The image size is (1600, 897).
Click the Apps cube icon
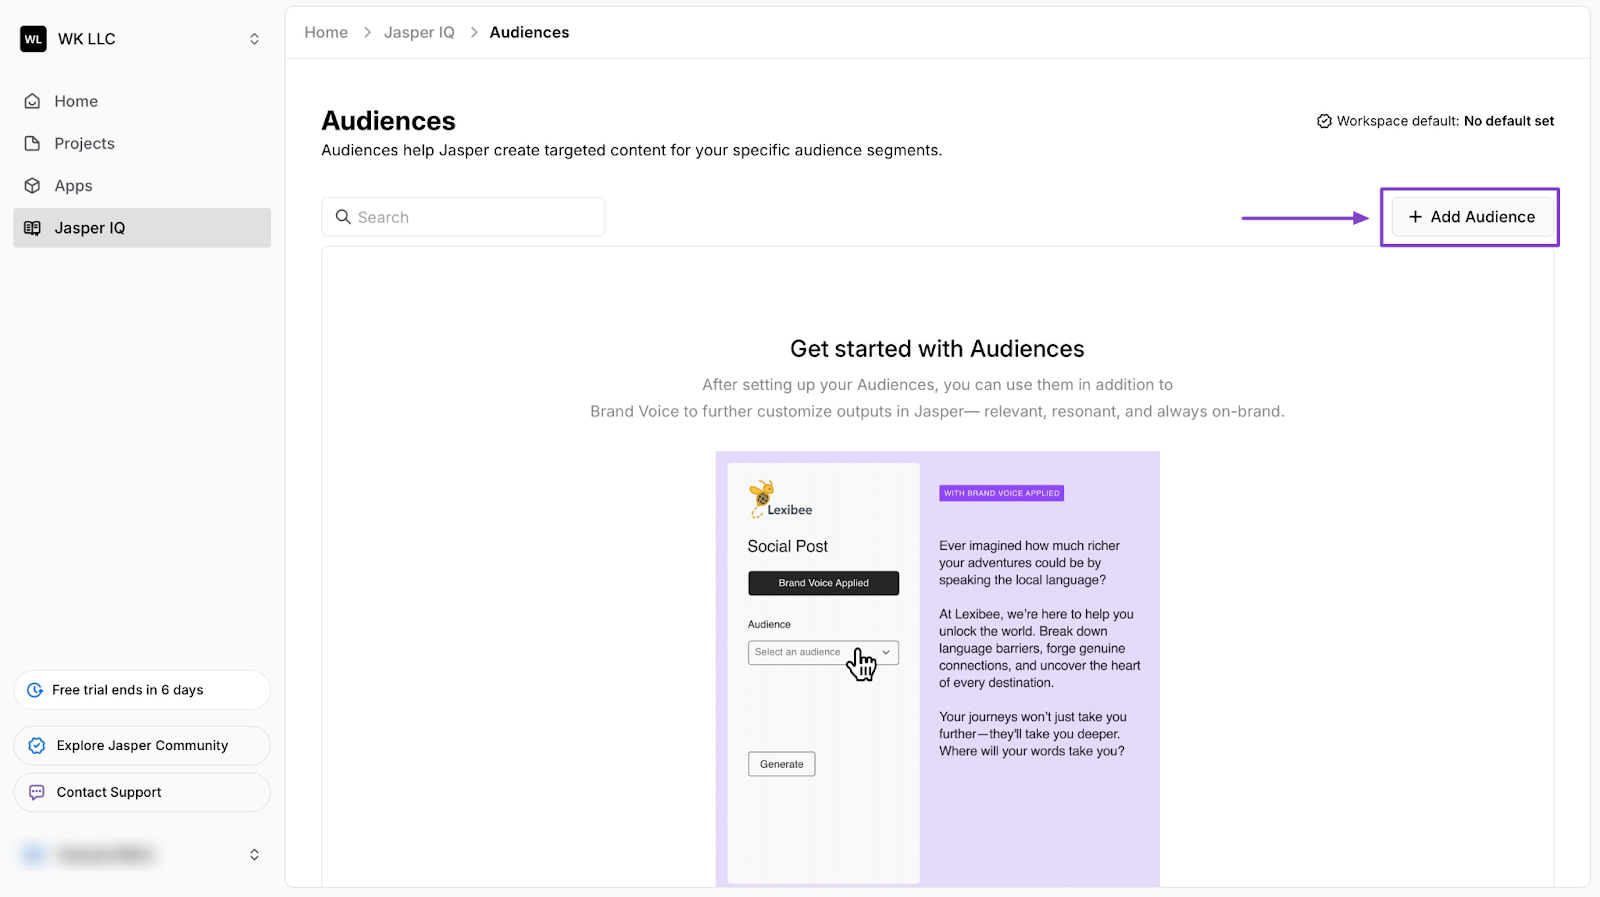point(33,186)
